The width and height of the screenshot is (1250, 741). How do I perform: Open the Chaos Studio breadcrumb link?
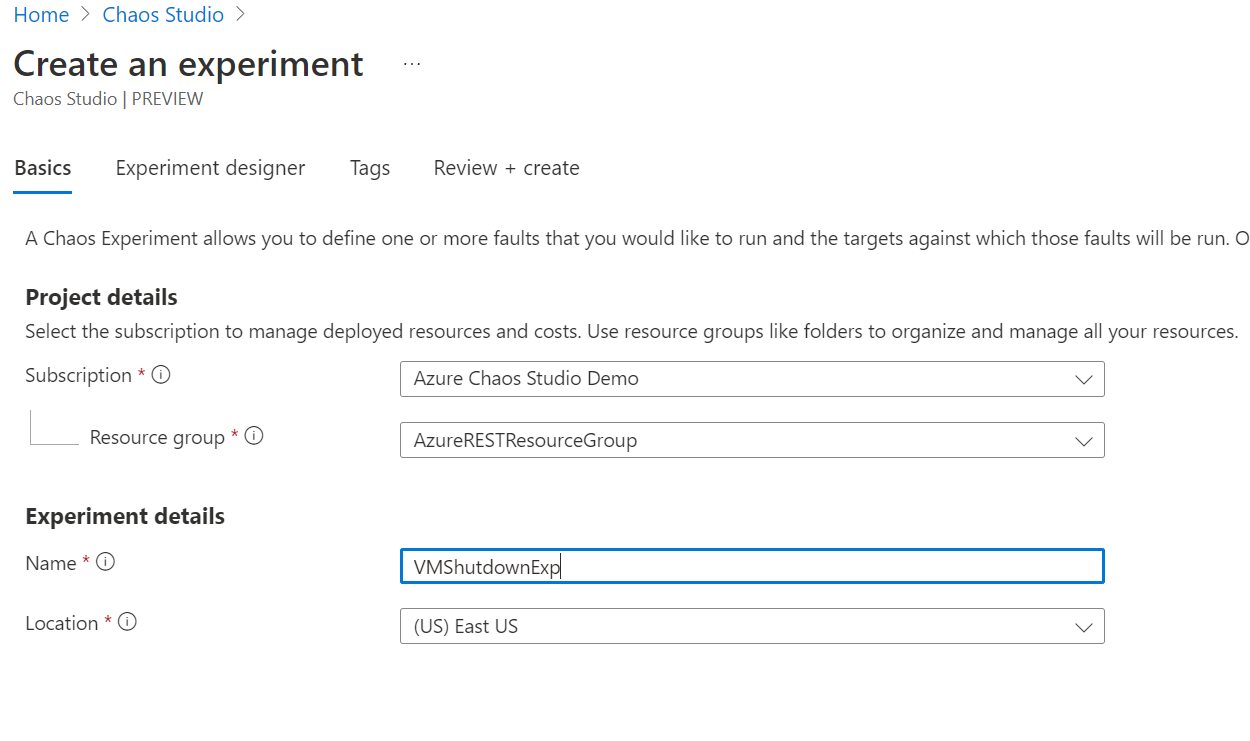[163, 14]
